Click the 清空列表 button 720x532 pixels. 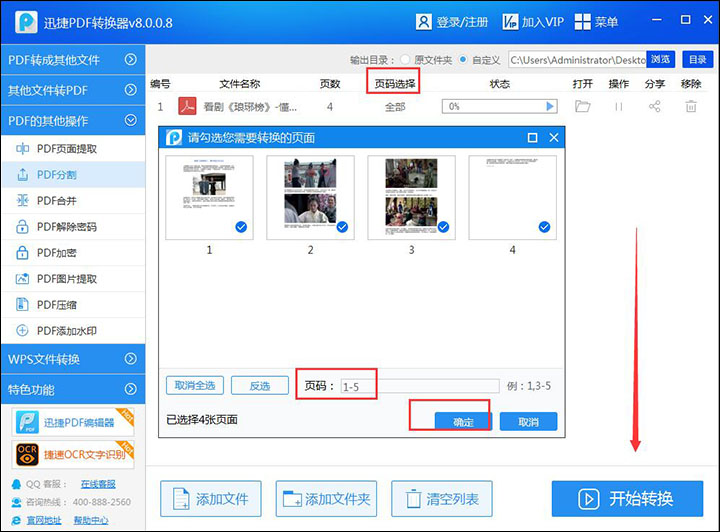(x=442, y=498)
